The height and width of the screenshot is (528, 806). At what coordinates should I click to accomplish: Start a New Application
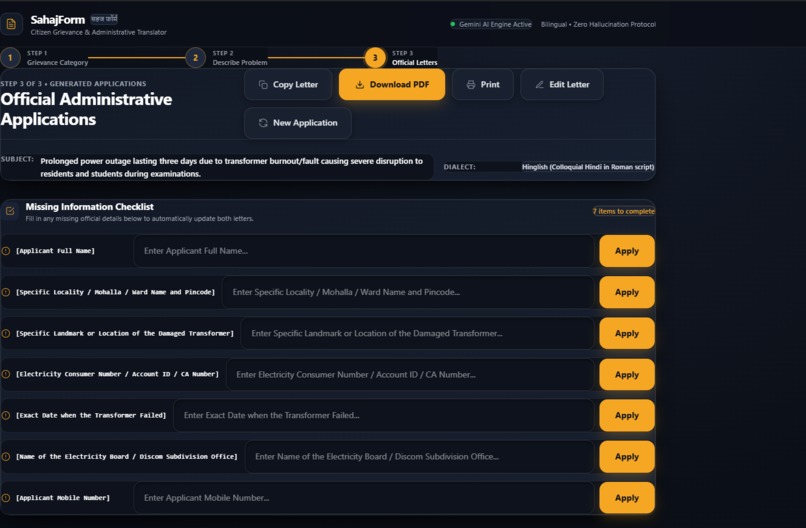click(x=298, y=123)
